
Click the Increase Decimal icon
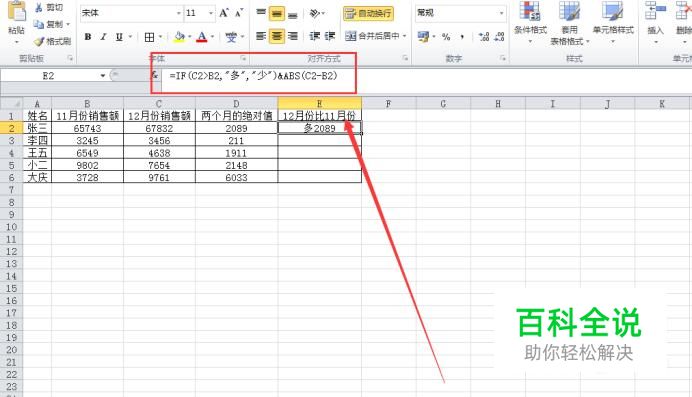pyautogui.click(x=484, y=37)
